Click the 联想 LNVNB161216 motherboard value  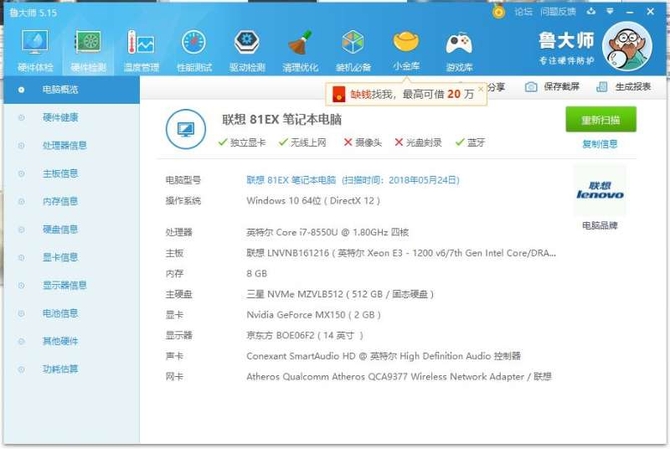(401, 253)
